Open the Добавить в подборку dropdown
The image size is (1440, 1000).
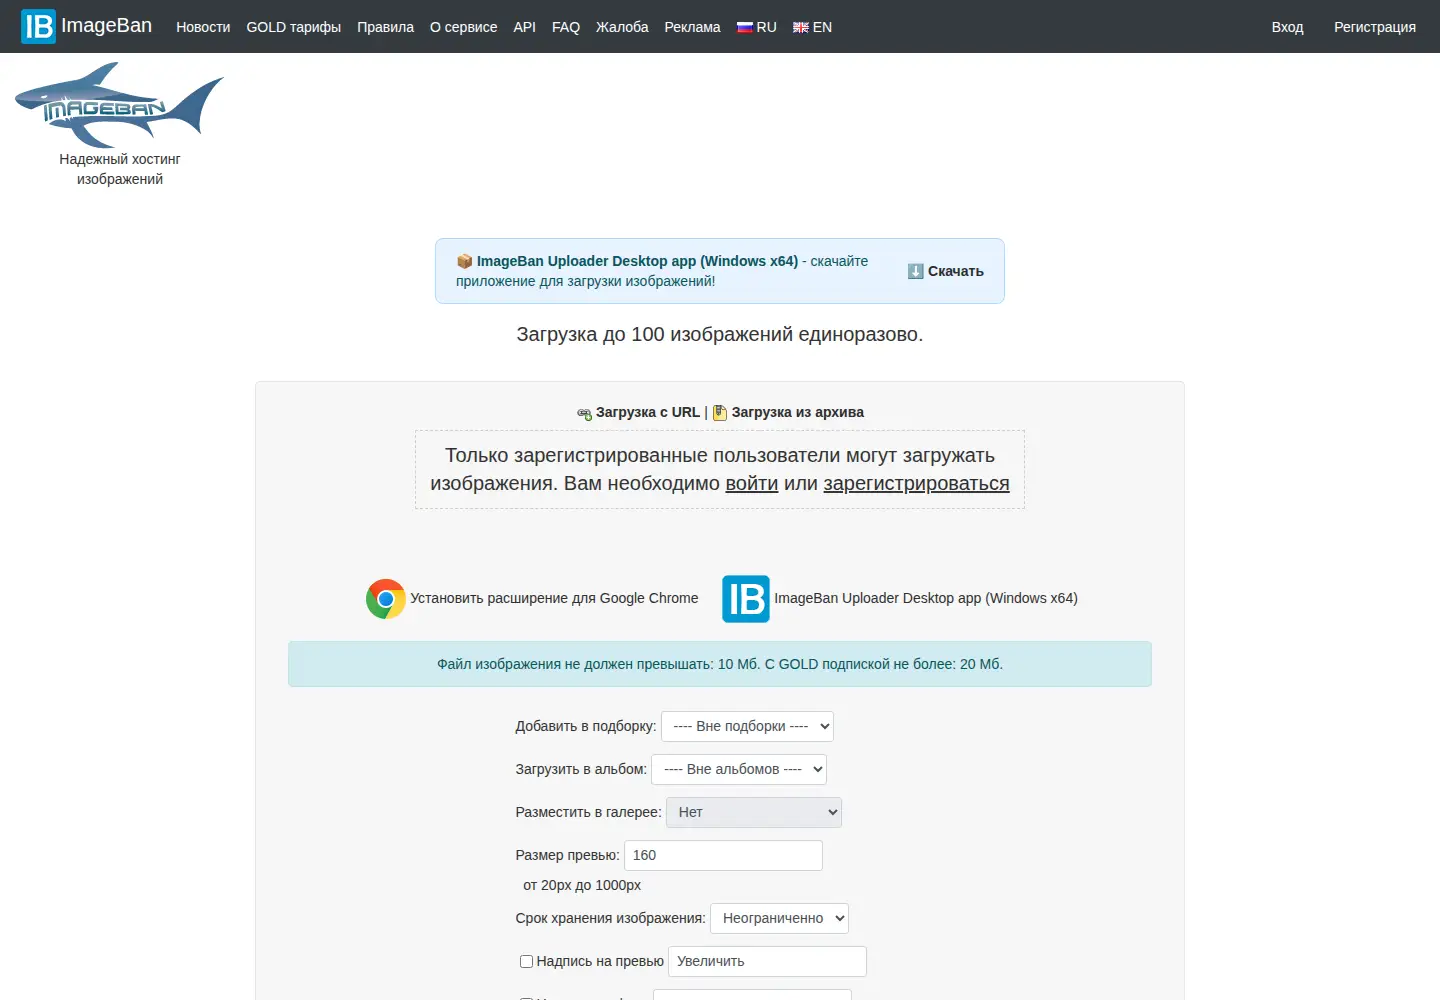pyautogui.click(x=747, y=726)
